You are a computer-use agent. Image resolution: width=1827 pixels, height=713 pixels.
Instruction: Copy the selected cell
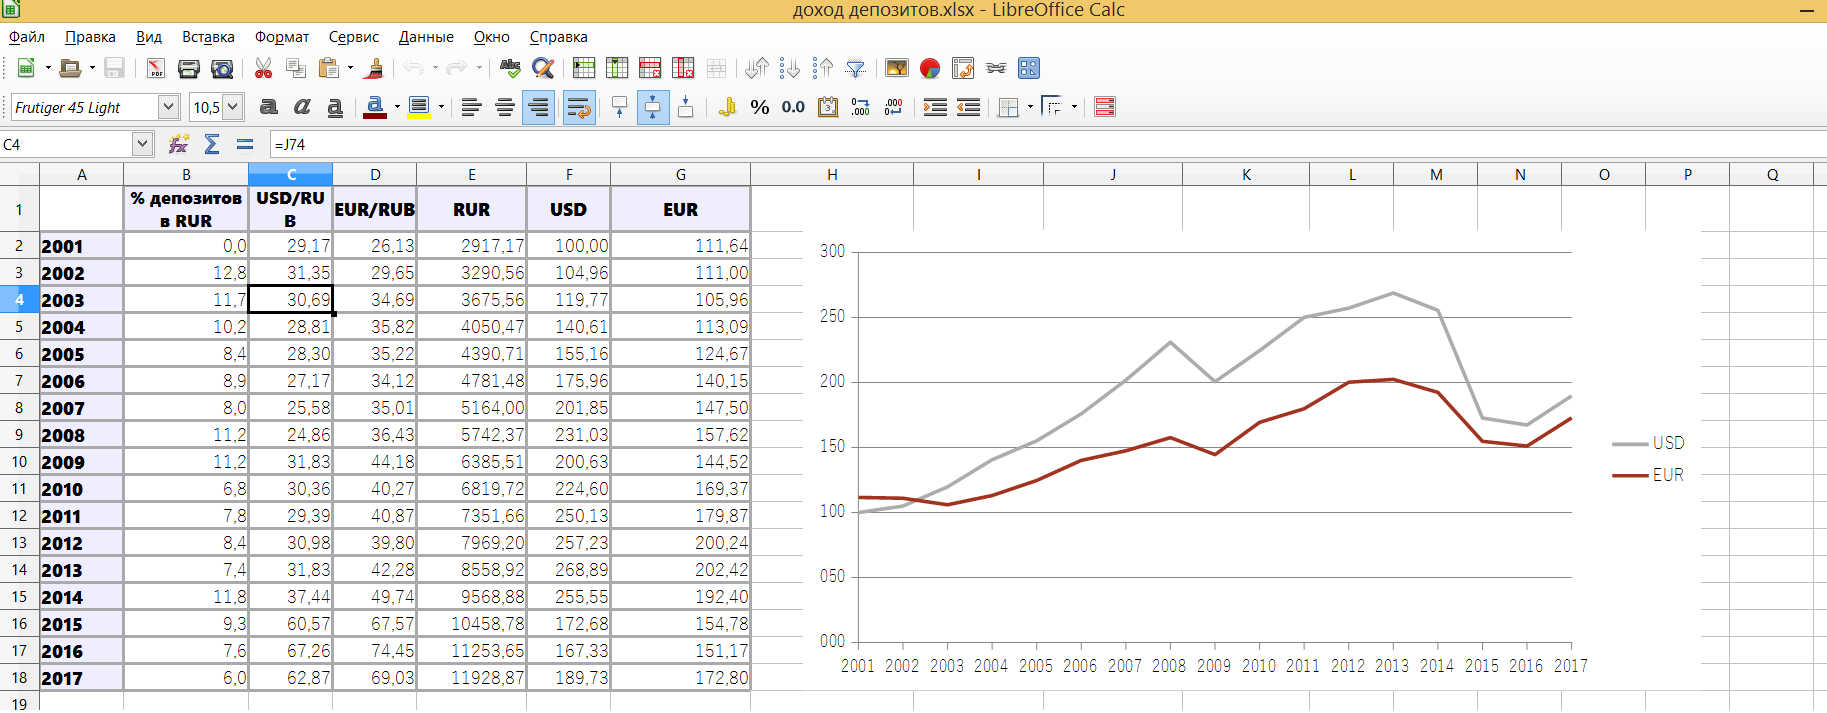click(x=296, y=68)
